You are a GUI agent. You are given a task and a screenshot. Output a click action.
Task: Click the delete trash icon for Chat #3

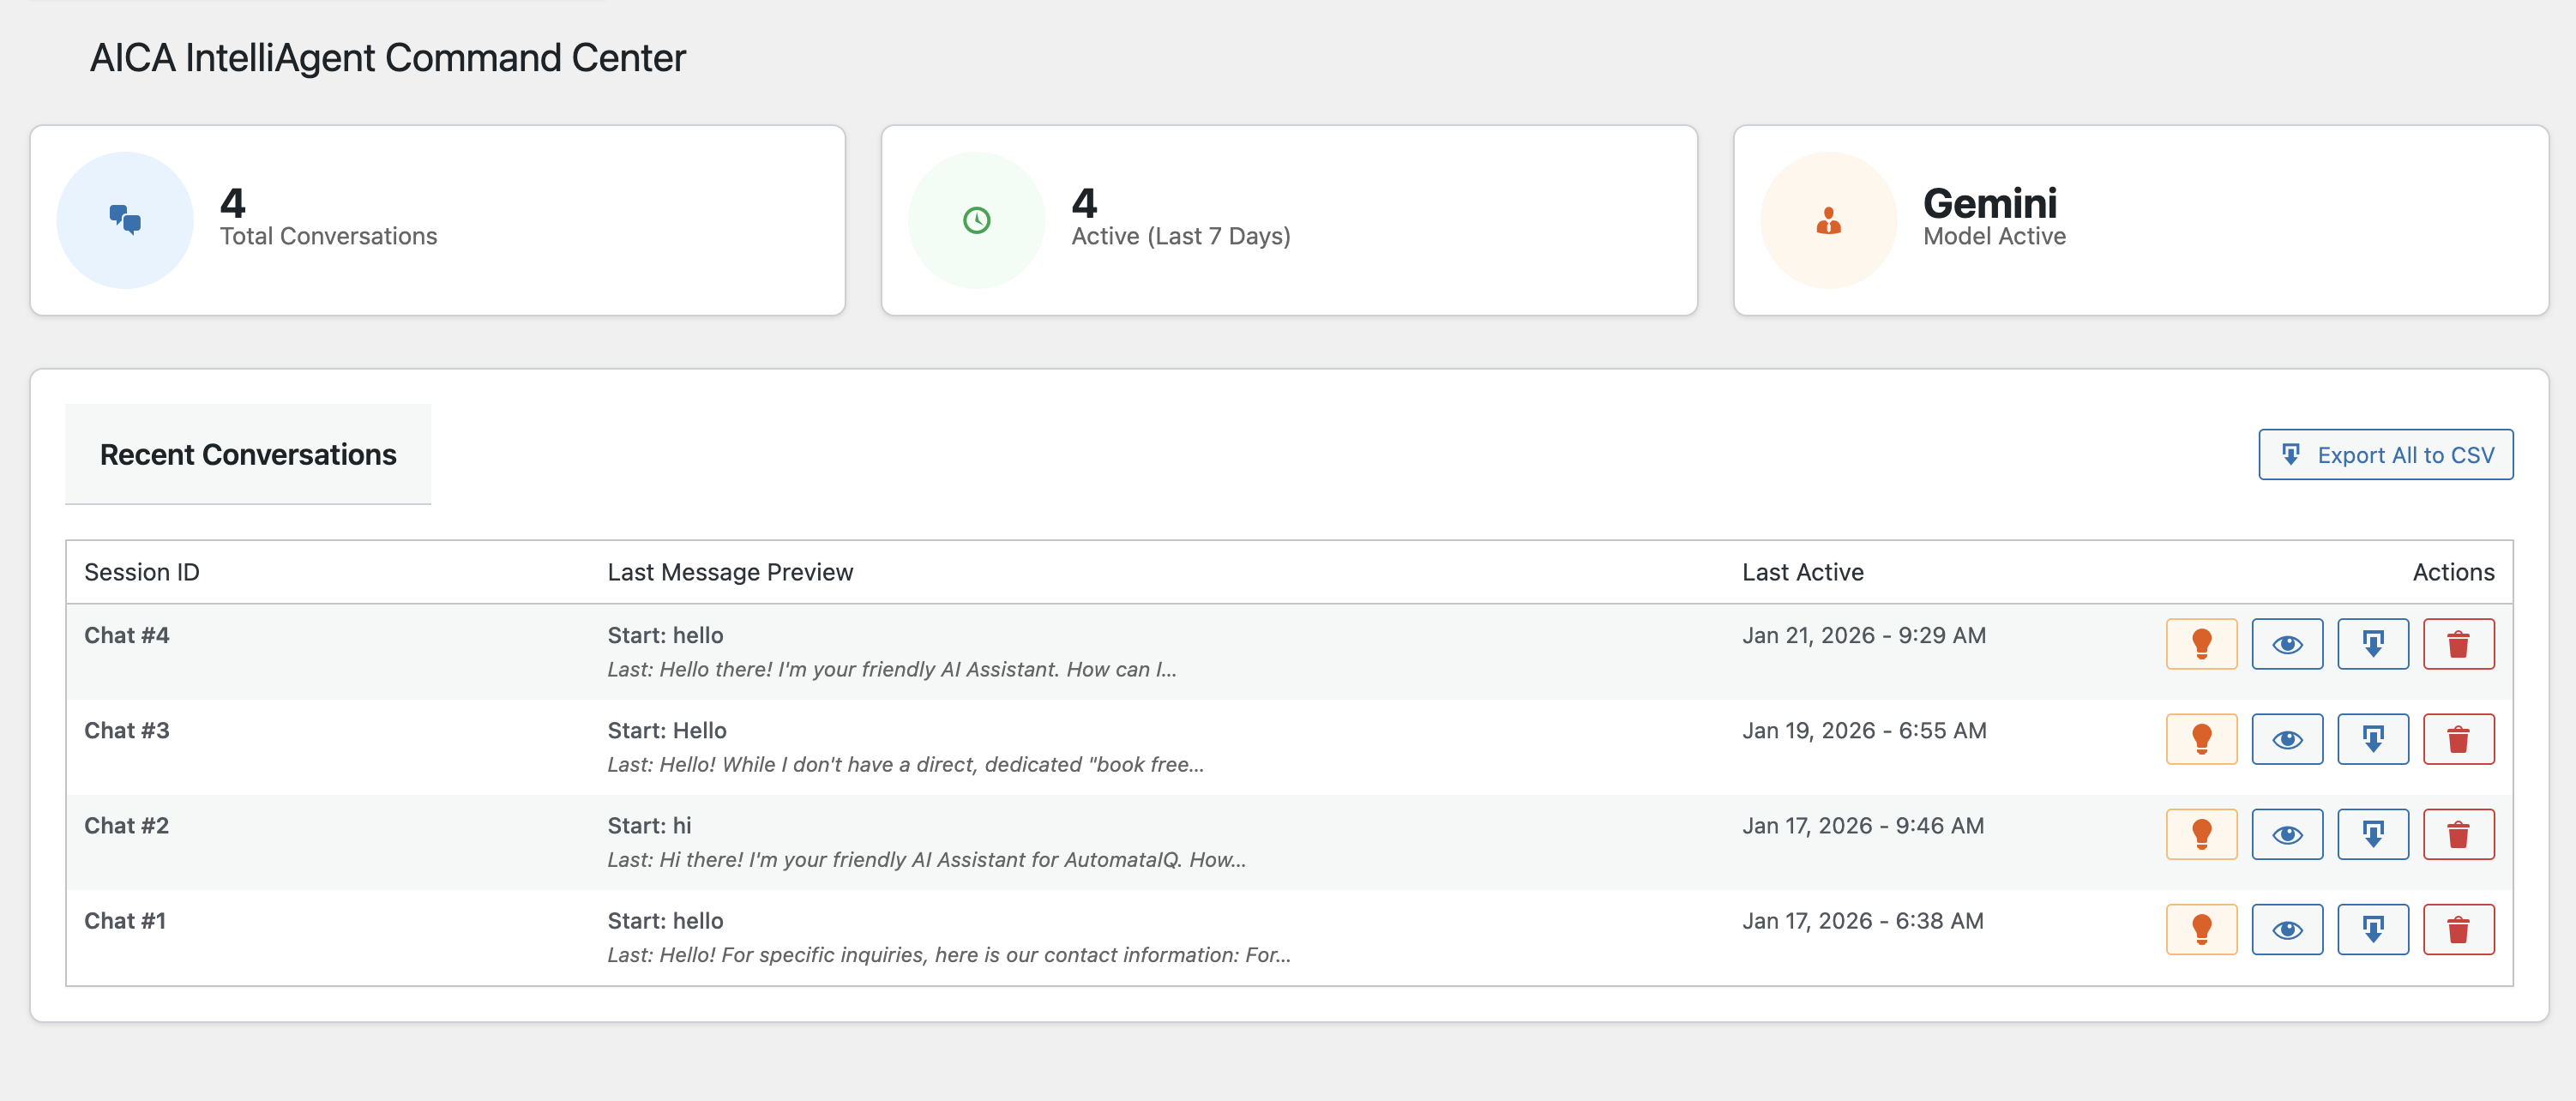pos(2459,739)
